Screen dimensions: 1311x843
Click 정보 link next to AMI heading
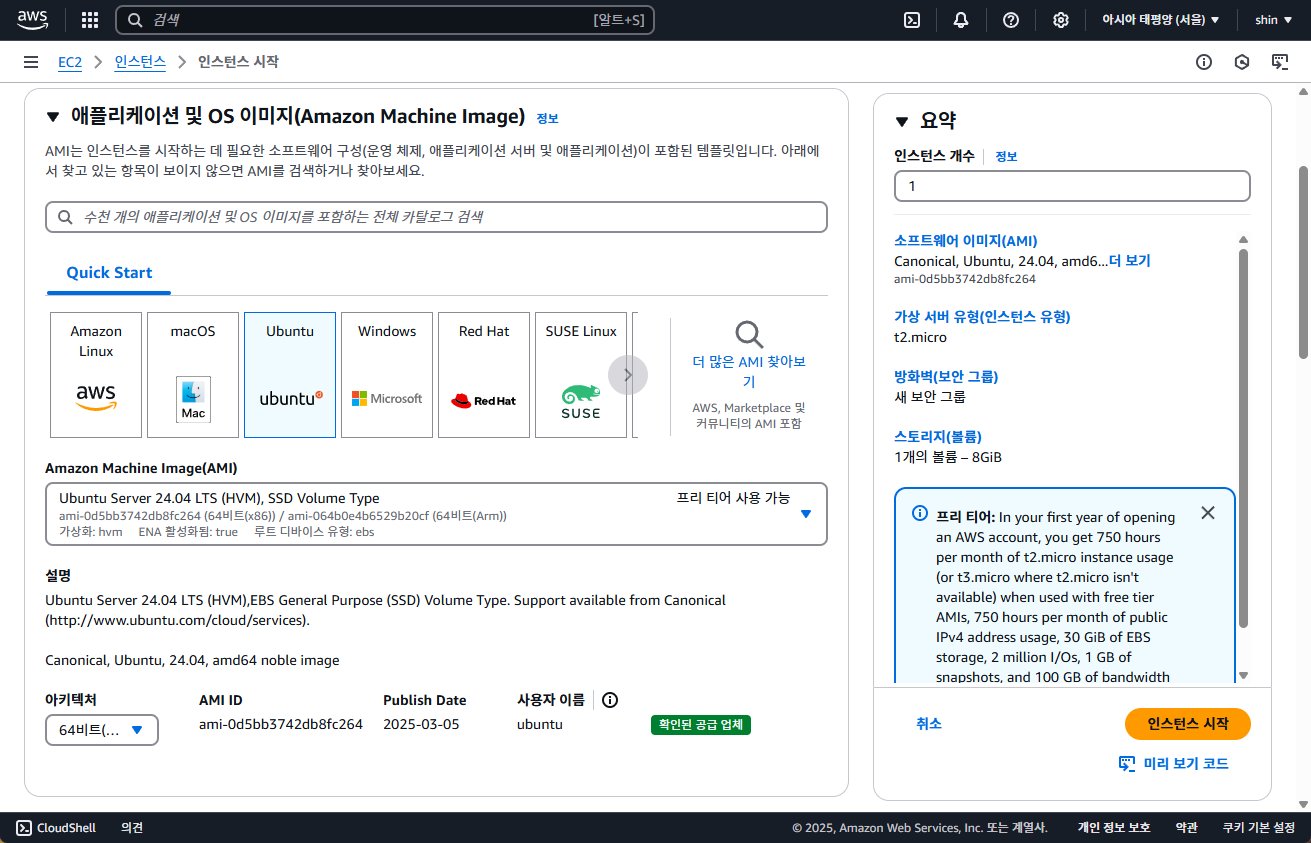pyautogui.click(x=548, y=118)
